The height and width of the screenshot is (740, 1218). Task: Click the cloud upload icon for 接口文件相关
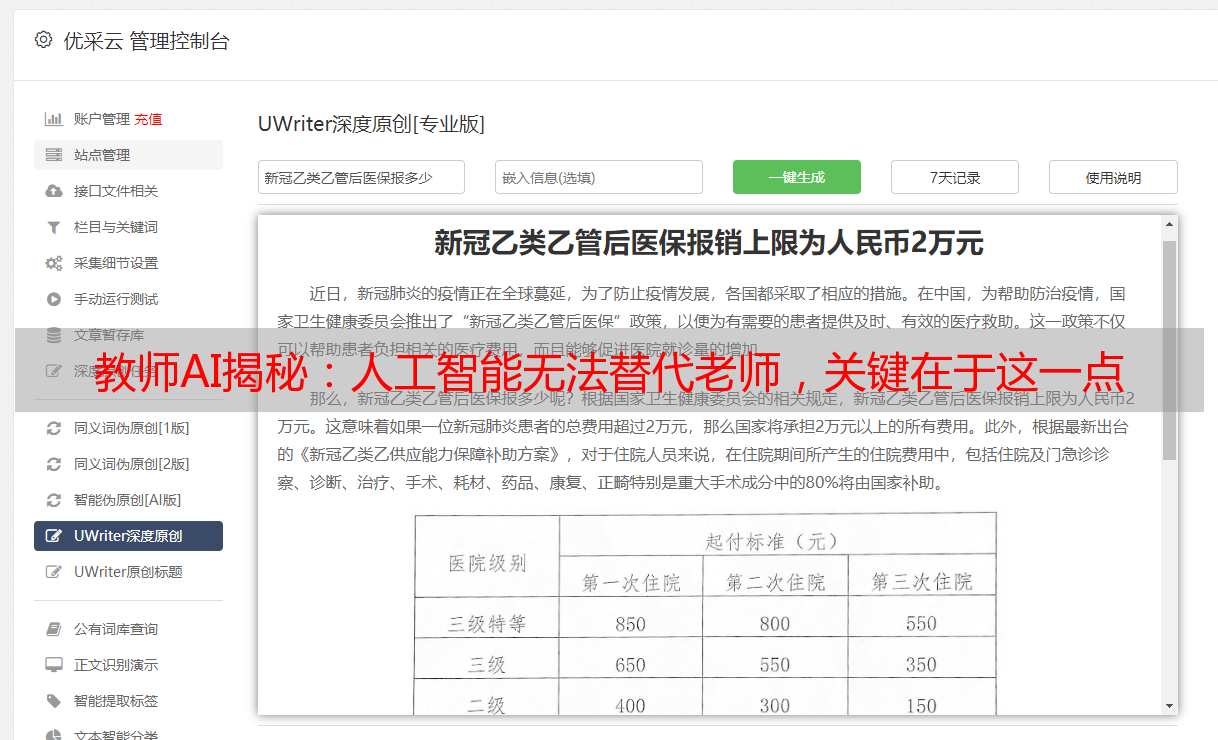tap(54, 191)
